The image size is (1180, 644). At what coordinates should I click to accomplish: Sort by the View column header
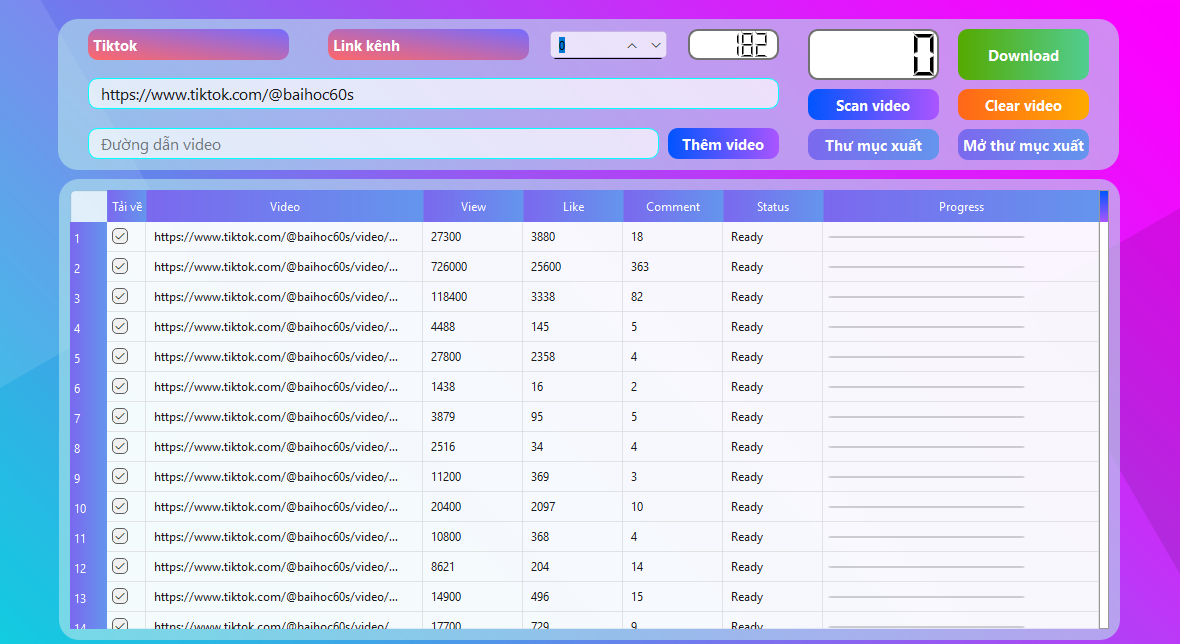tap(473, 206)
